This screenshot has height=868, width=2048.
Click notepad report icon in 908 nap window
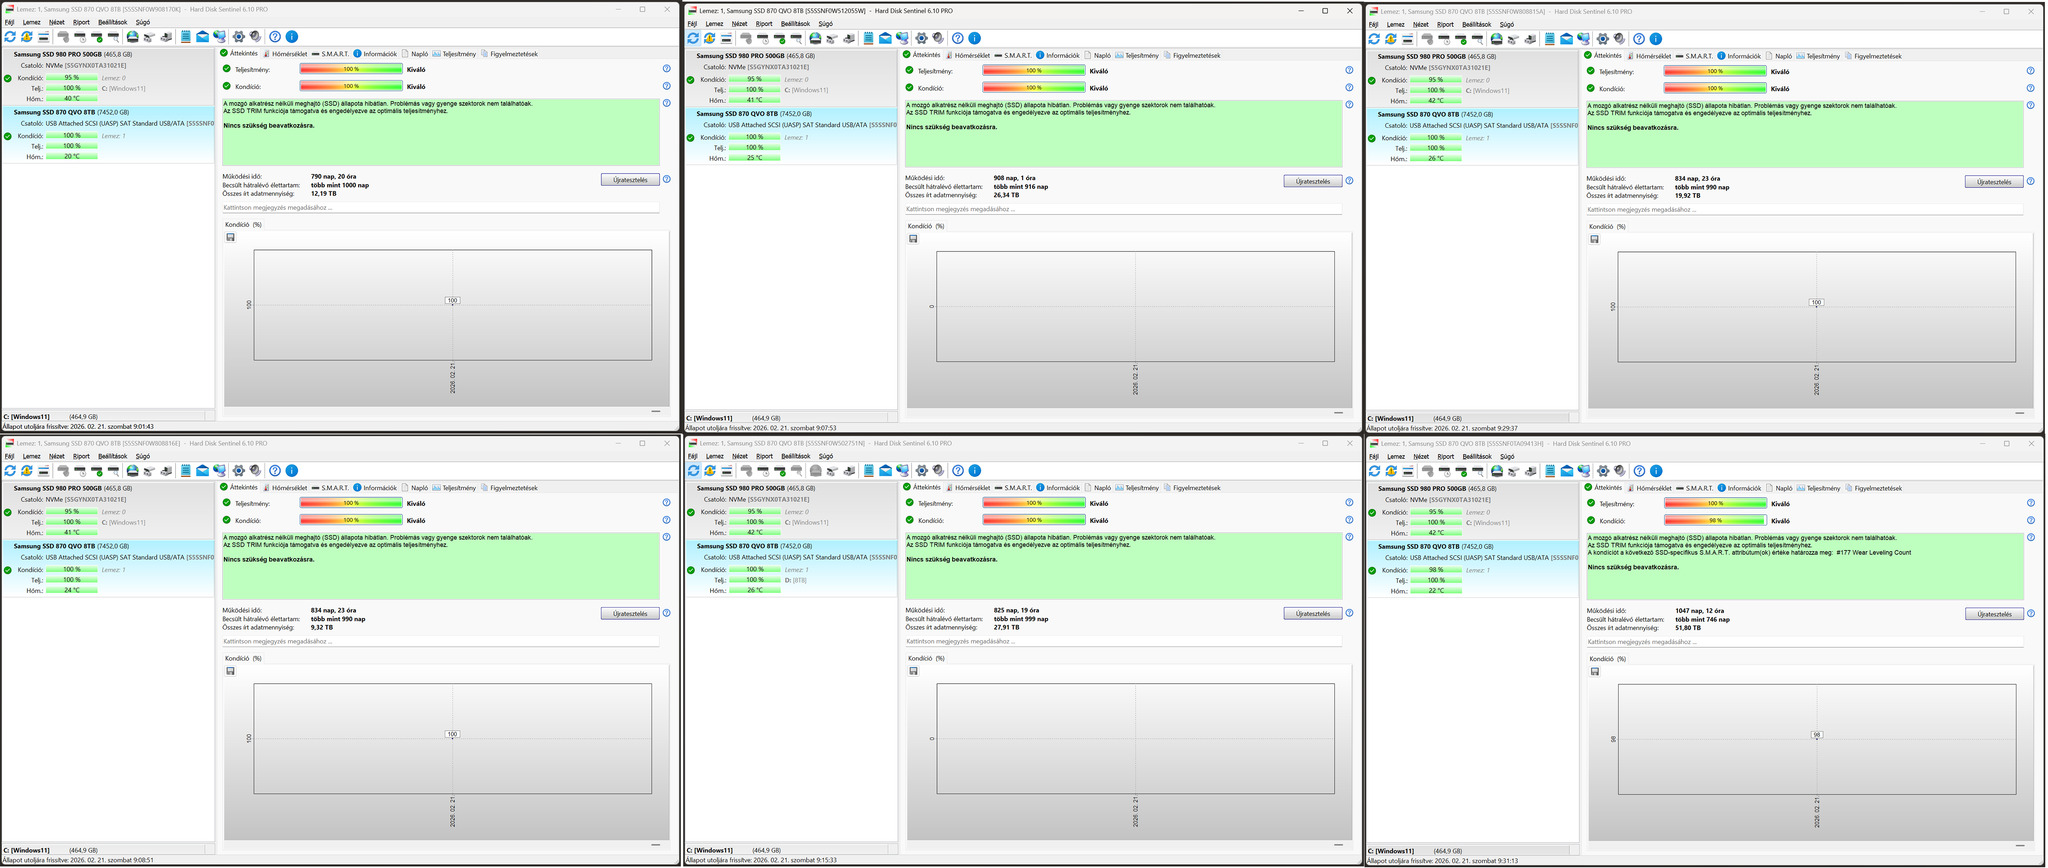pos(869,38)
